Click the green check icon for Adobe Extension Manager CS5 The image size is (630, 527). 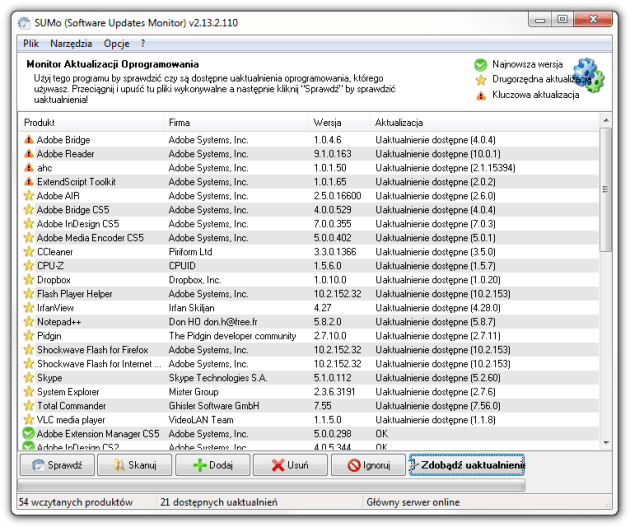point(29,434)
